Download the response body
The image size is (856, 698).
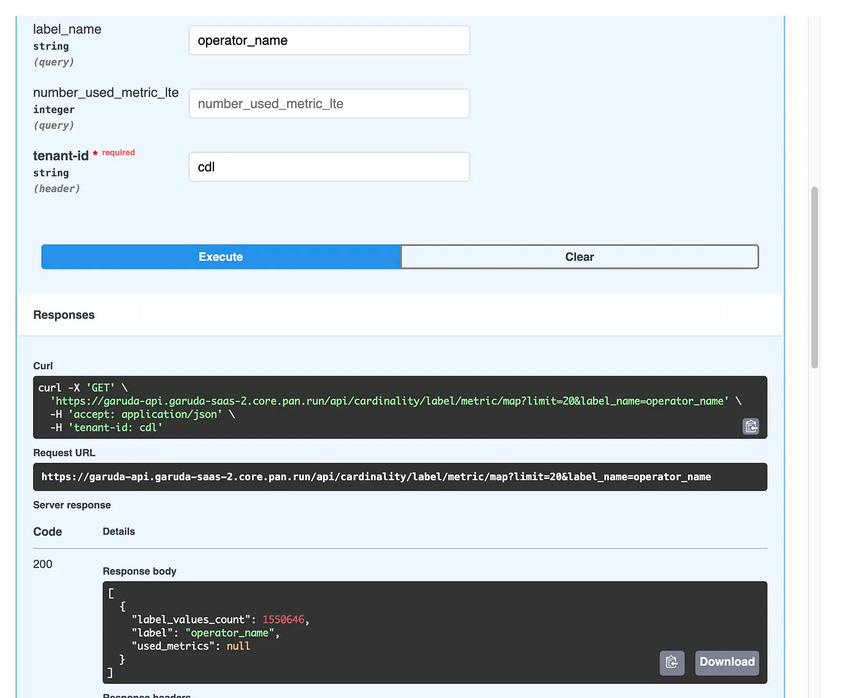click(x=727, y=662)
